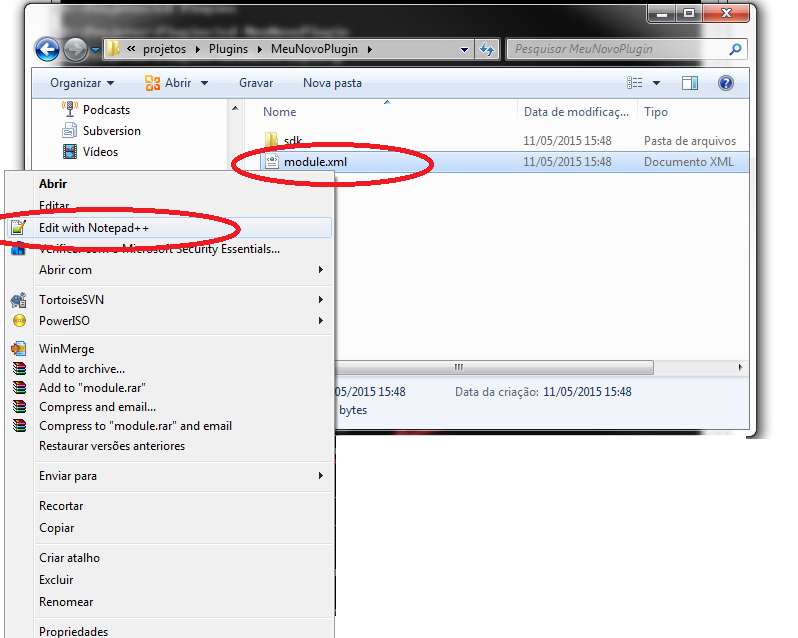The height and width of the screenshot is (638, 798).
Task: Click the module.xml file icon
Action: point(272,162)
